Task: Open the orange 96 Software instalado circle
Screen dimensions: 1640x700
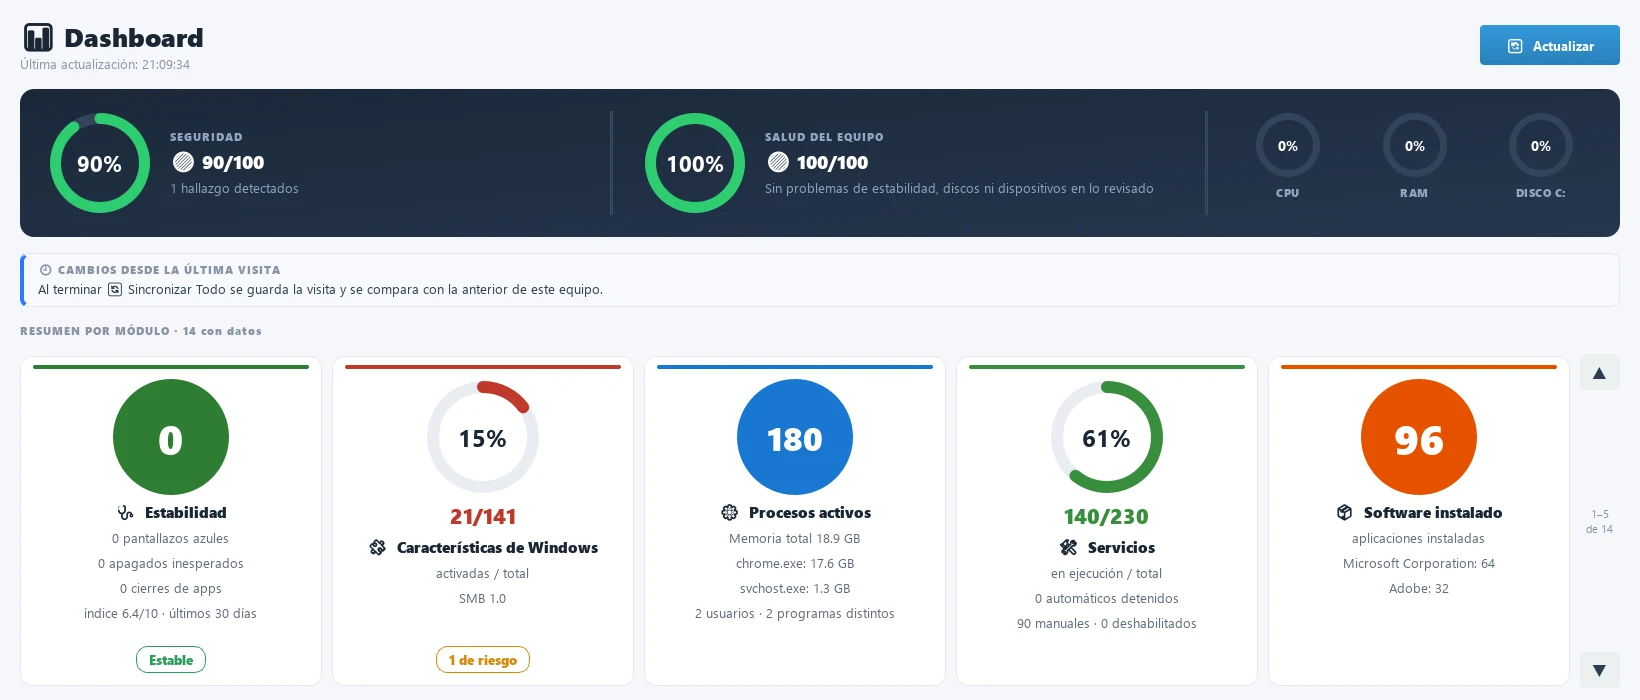Action: point(1419,437)
